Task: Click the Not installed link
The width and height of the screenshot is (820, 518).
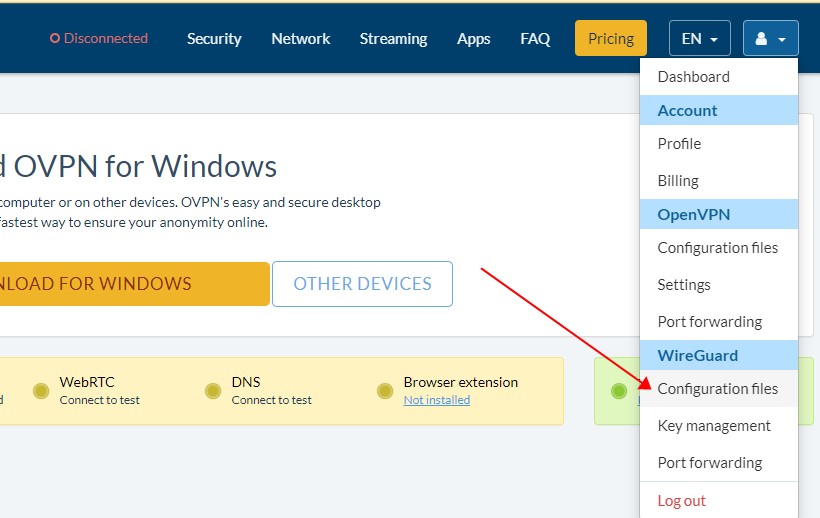Action: tap(437, 400)
